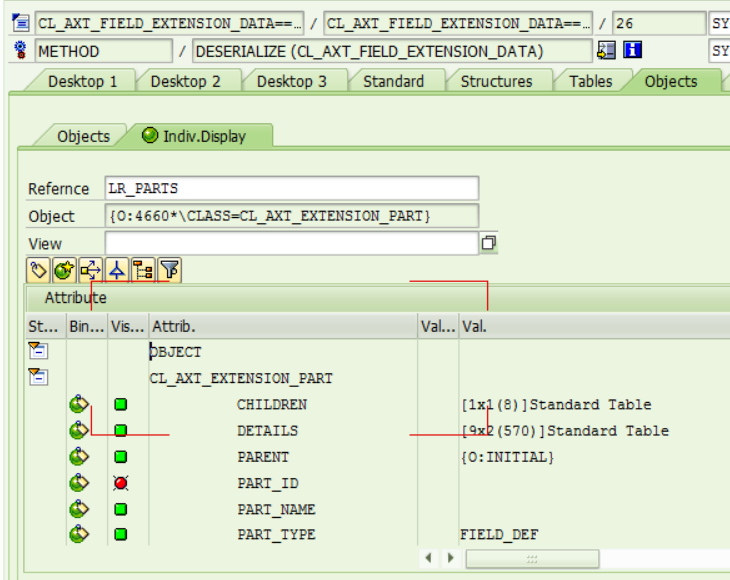Image resolution: width=730 pixels, height=580 pixels.
Task: Click the Attrib. column header
Action: click(x=283, y=326)
